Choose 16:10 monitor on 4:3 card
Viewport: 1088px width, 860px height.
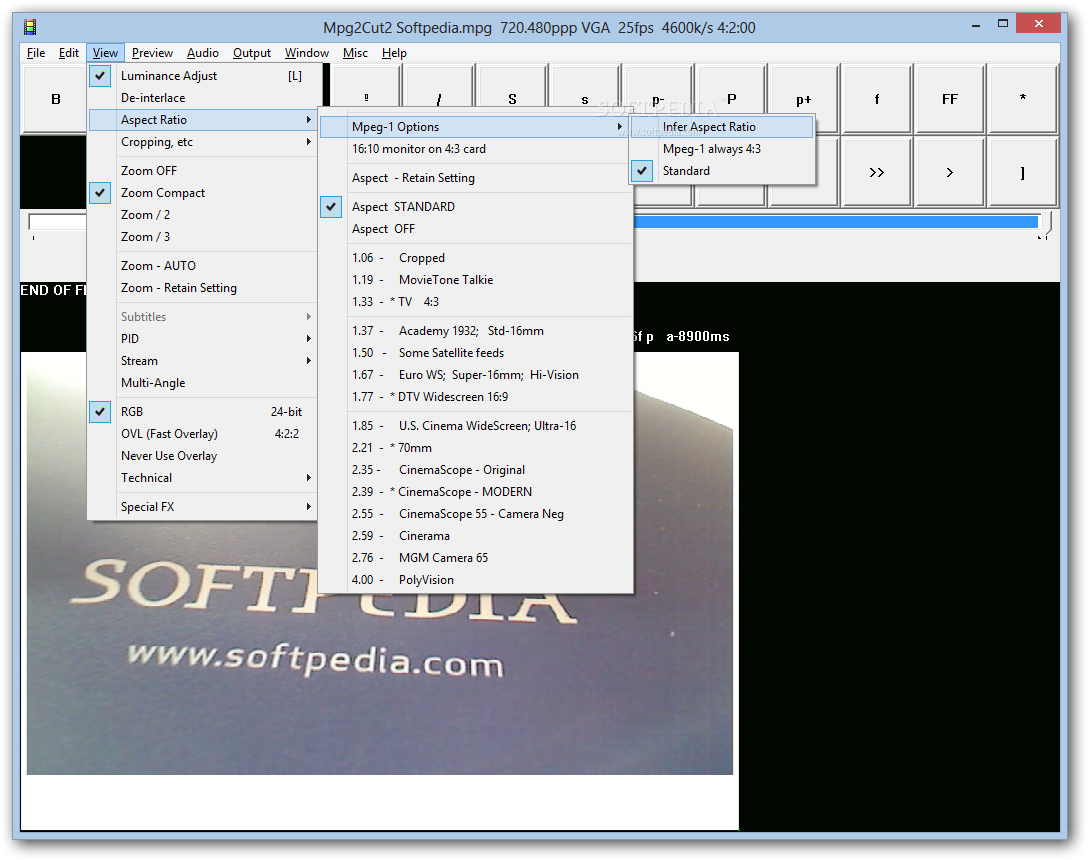point(476,149)
